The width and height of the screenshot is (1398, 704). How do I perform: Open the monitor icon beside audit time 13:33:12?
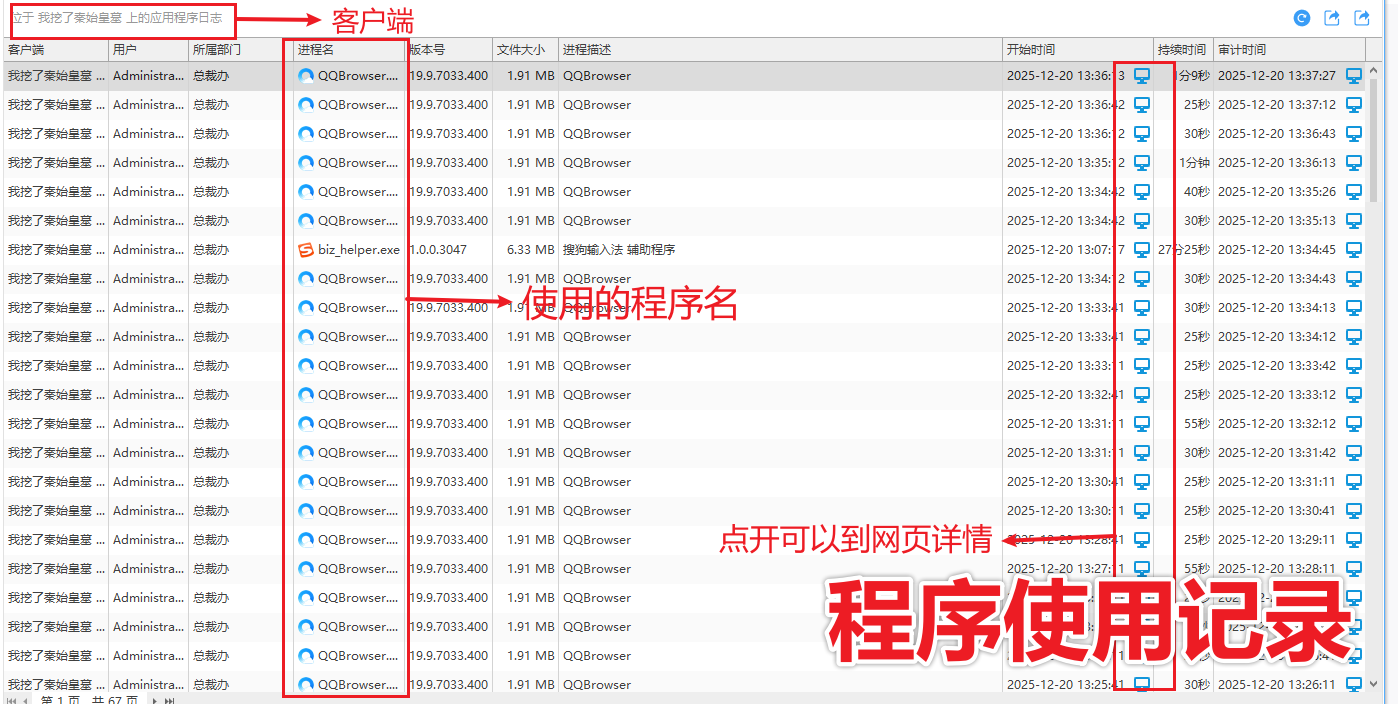(1354, 395)
